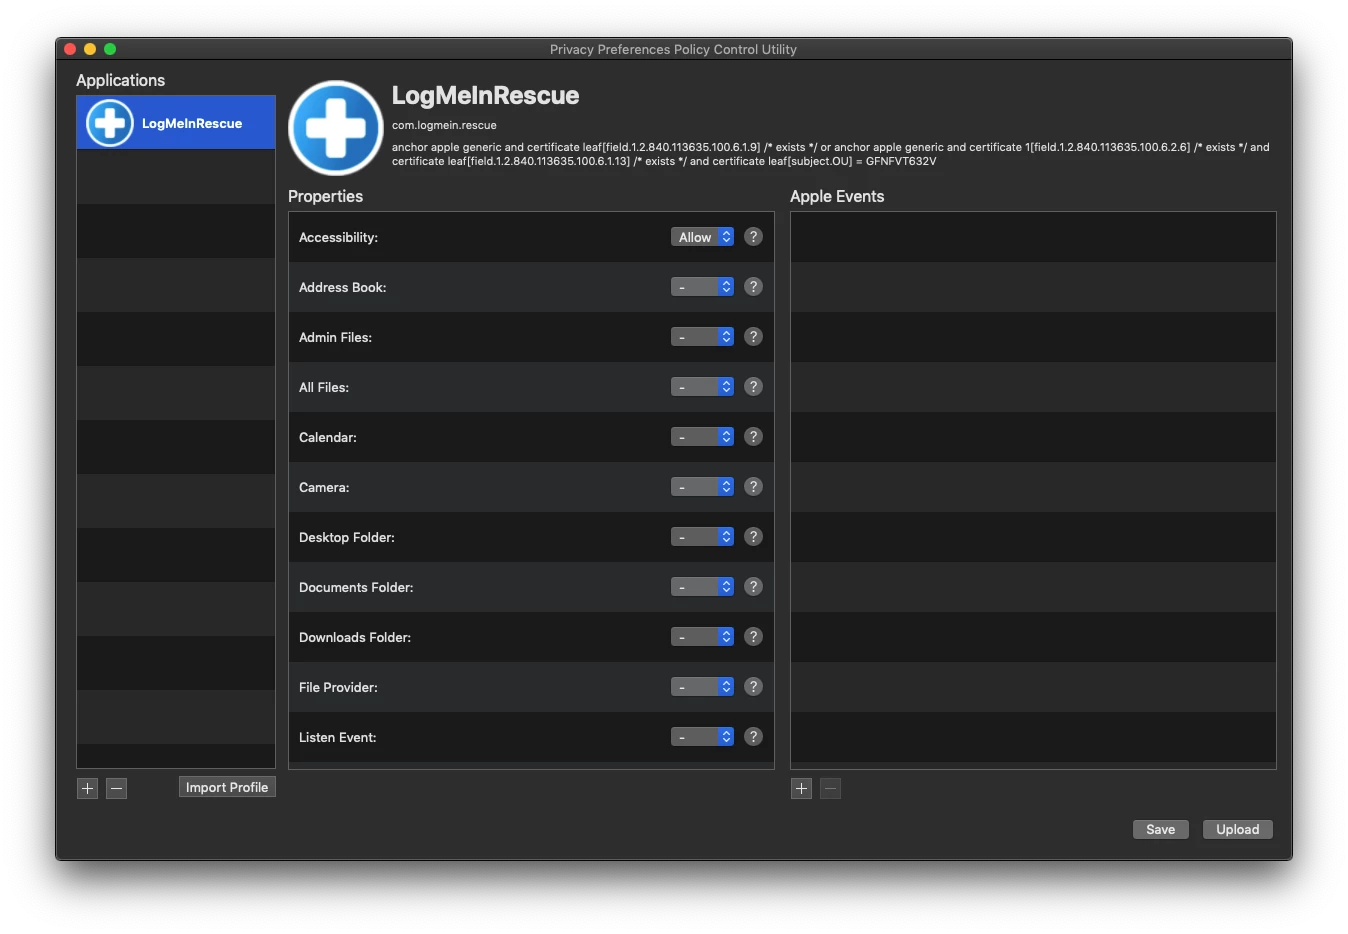1348x934 pixels.
Task: Click the Import Profile button
Action: (x=227, y=787)
